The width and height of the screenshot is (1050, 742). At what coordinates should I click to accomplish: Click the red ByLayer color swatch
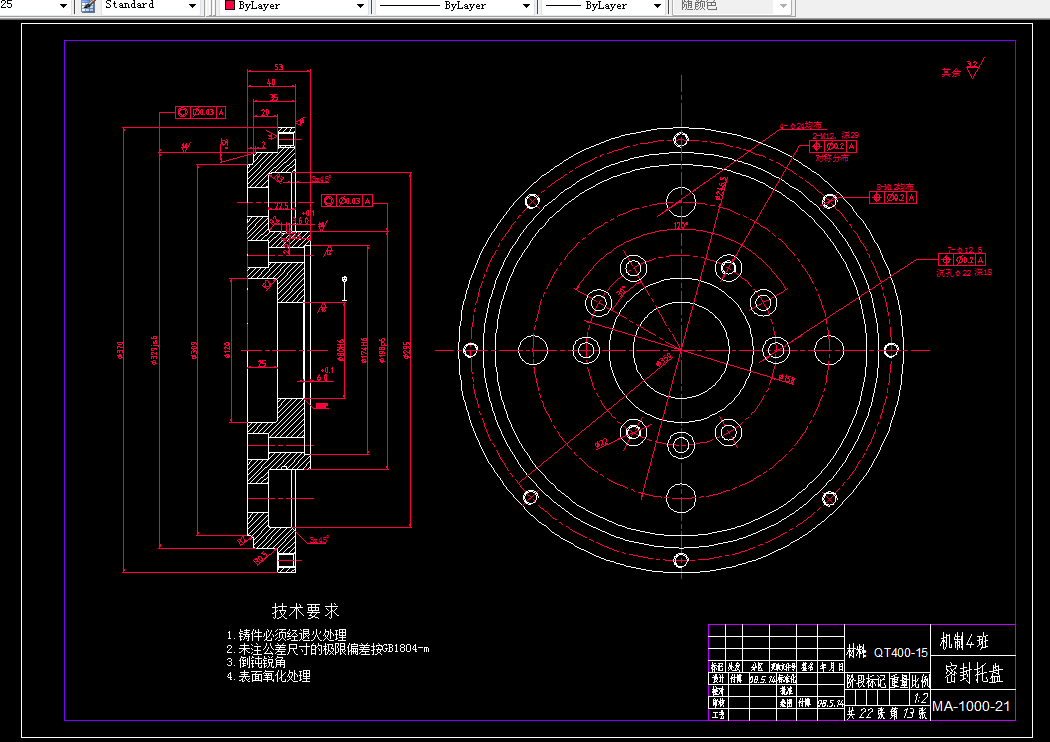(230, 6)
